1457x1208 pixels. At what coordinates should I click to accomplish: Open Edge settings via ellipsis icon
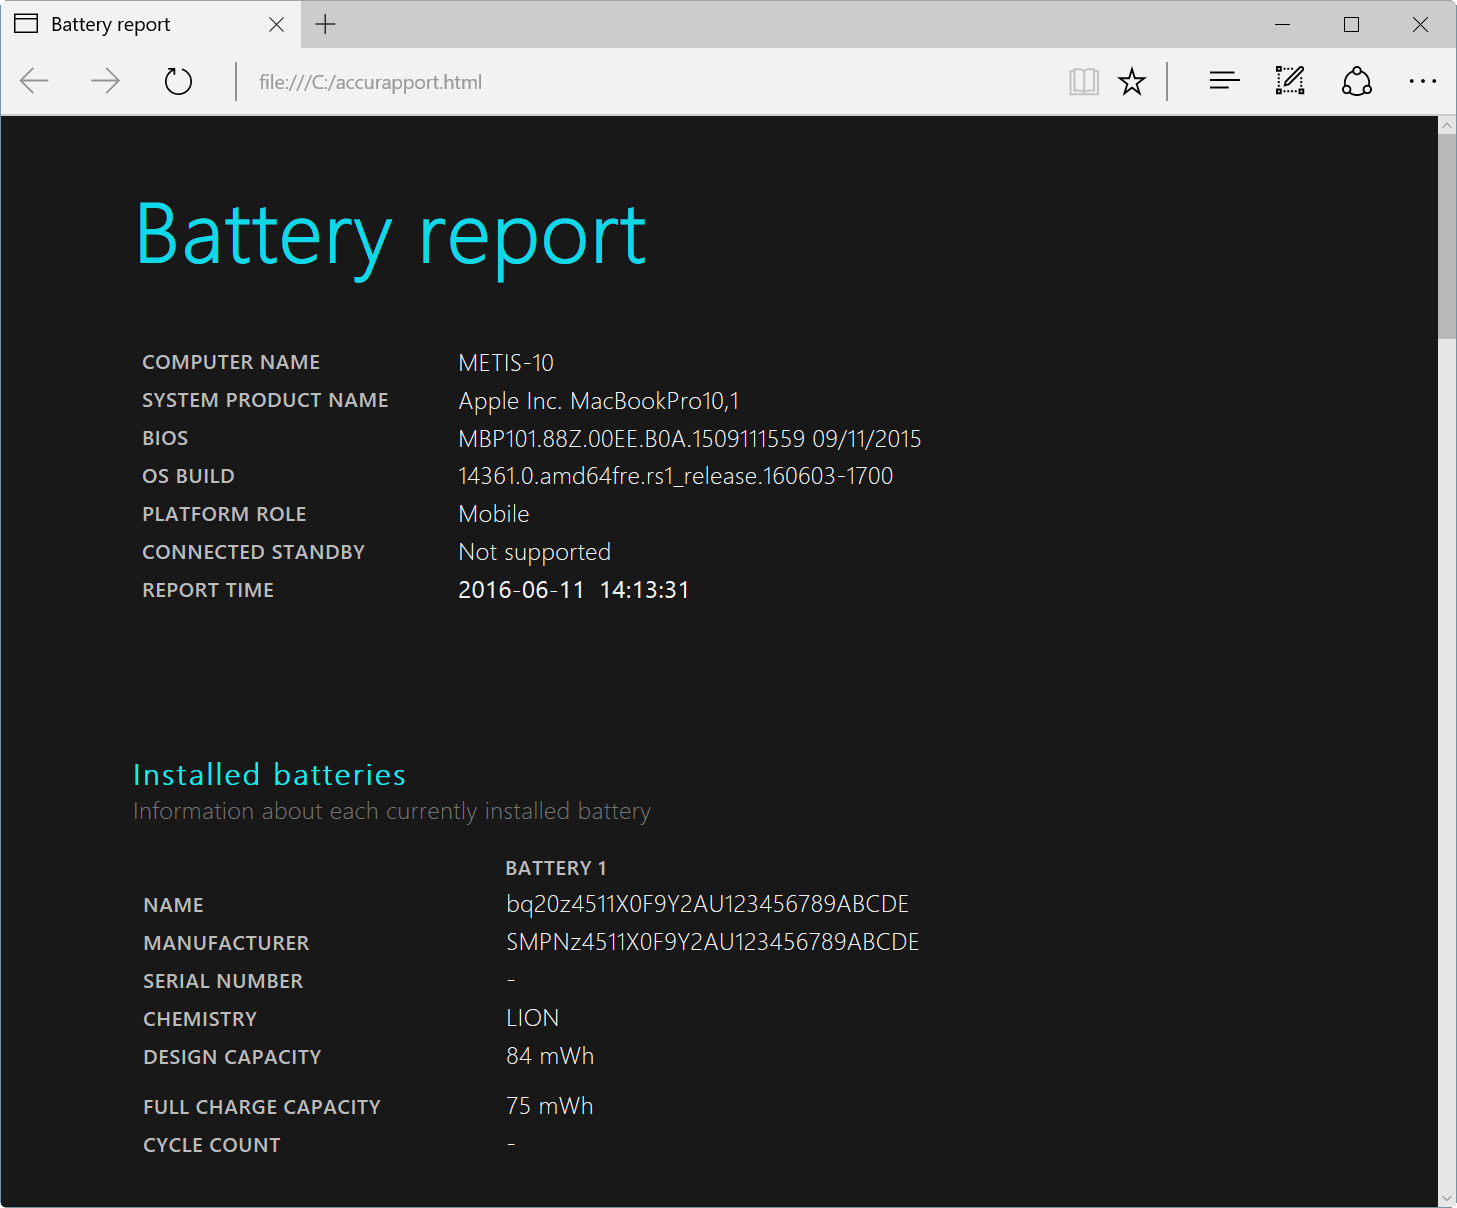tap(1422, 81)
